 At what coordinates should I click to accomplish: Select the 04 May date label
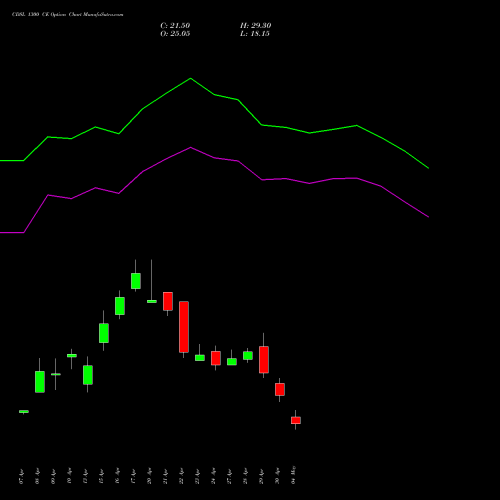tap(294, 475)
